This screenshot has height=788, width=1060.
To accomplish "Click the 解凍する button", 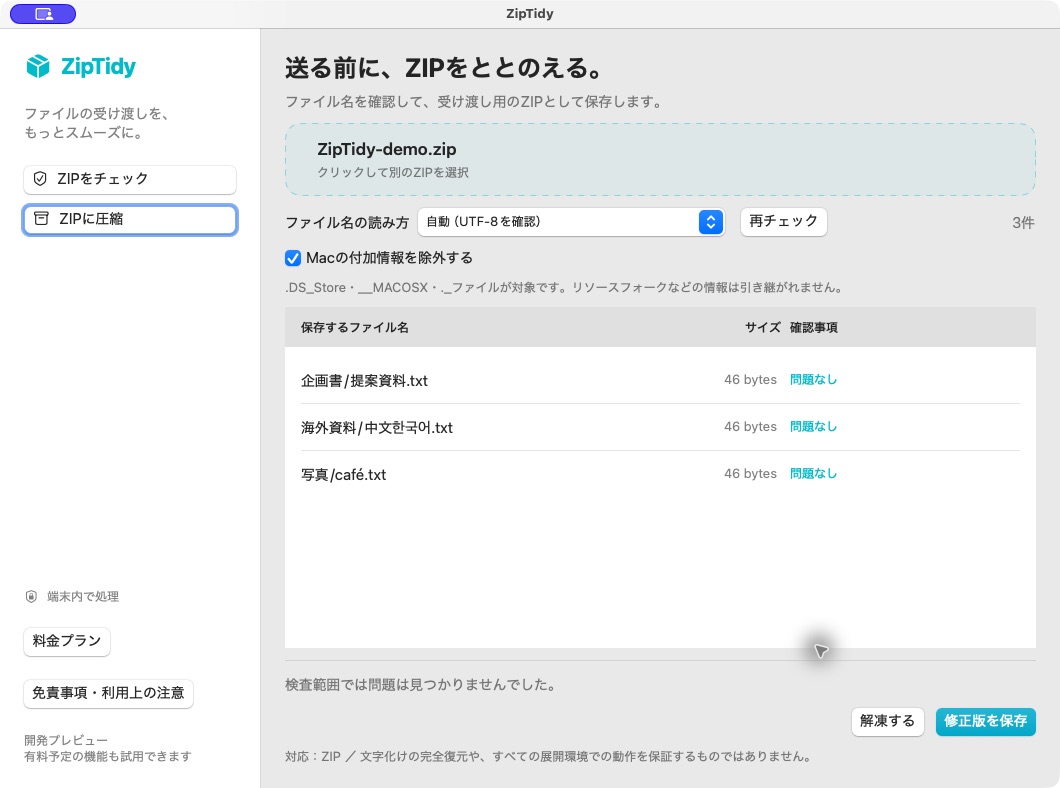I will (x=887, y=721).
